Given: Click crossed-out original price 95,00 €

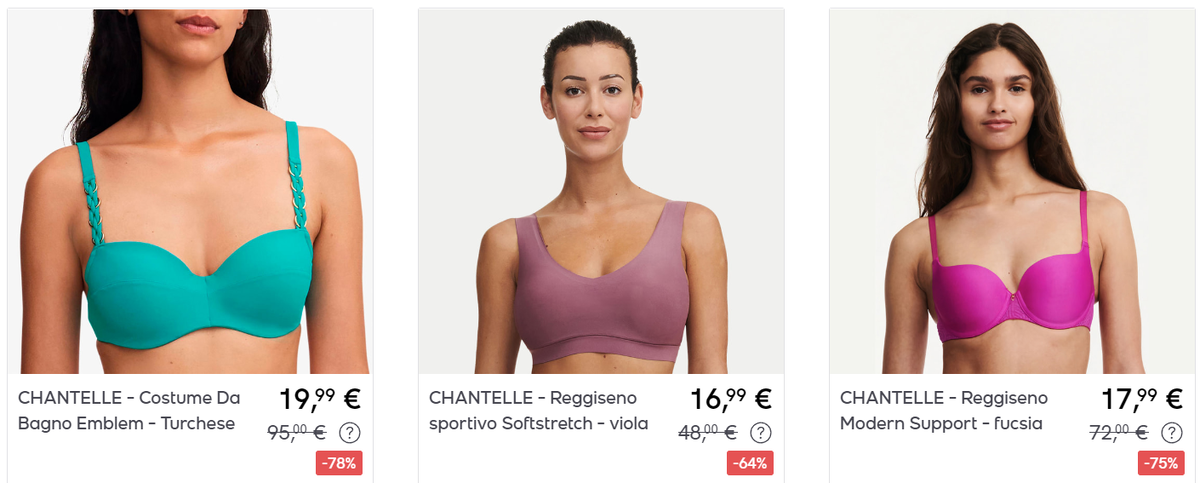Looking at the screenshot, I should (x=298, y=433).
